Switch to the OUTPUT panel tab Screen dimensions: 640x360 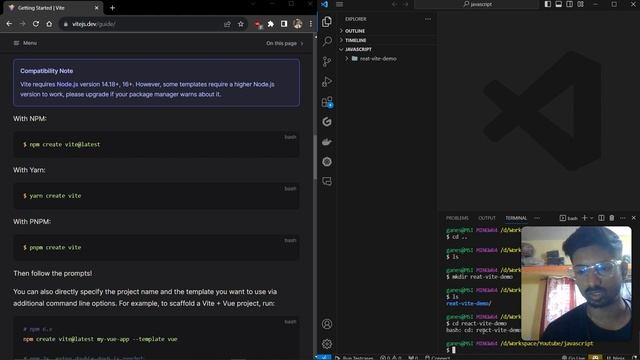487,218
